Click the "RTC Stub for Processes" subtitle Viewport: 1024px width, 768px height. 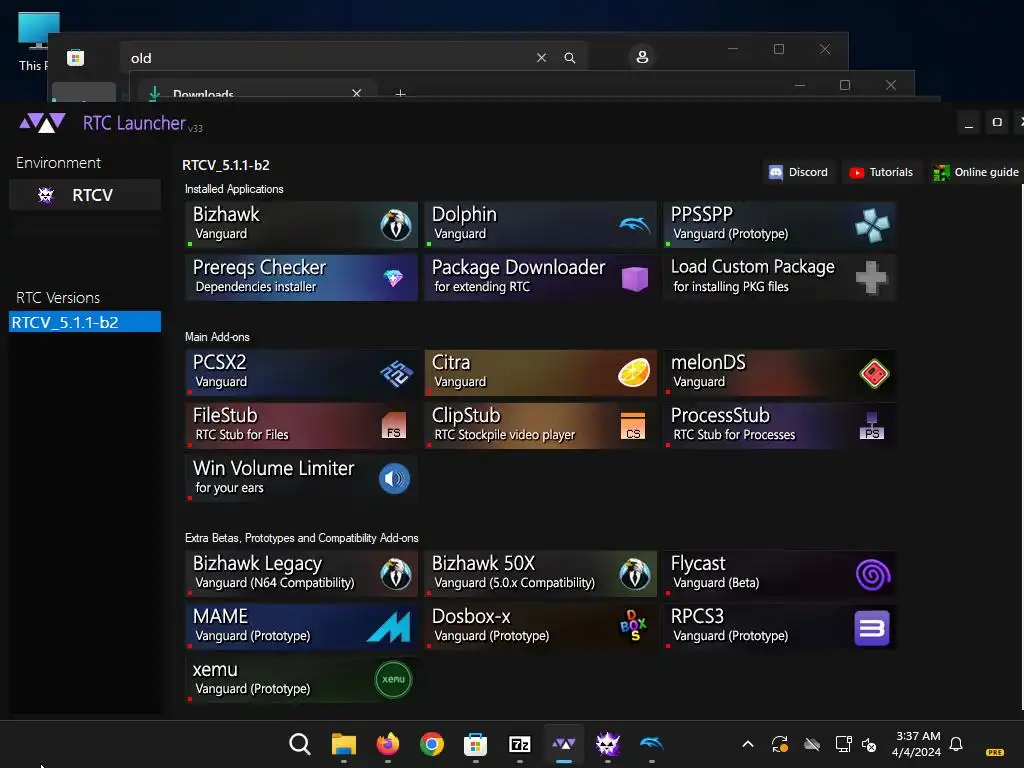click(735, 435)
